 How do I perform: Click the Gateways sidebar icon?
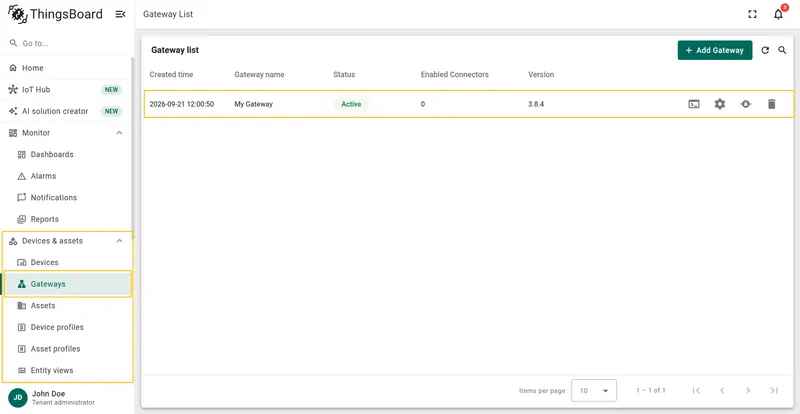coord(21,284)
